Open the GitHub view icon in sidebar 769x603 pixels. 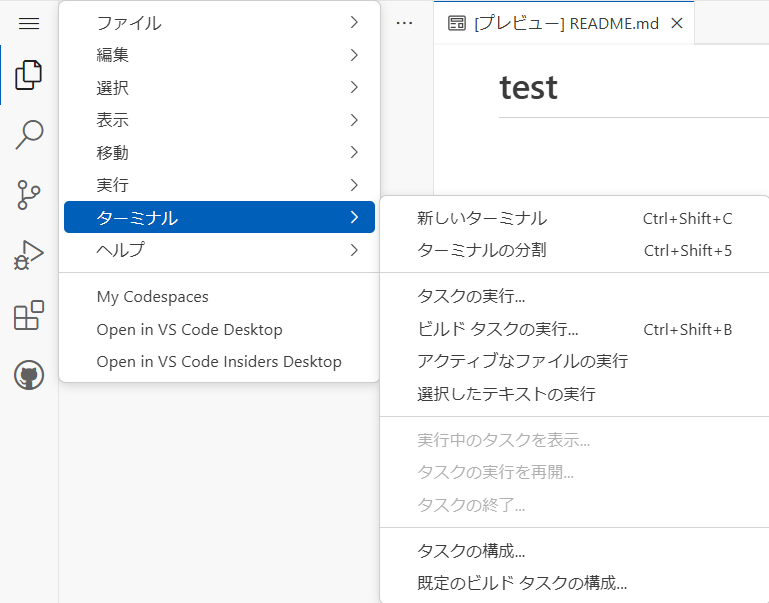tap(29, 375)
